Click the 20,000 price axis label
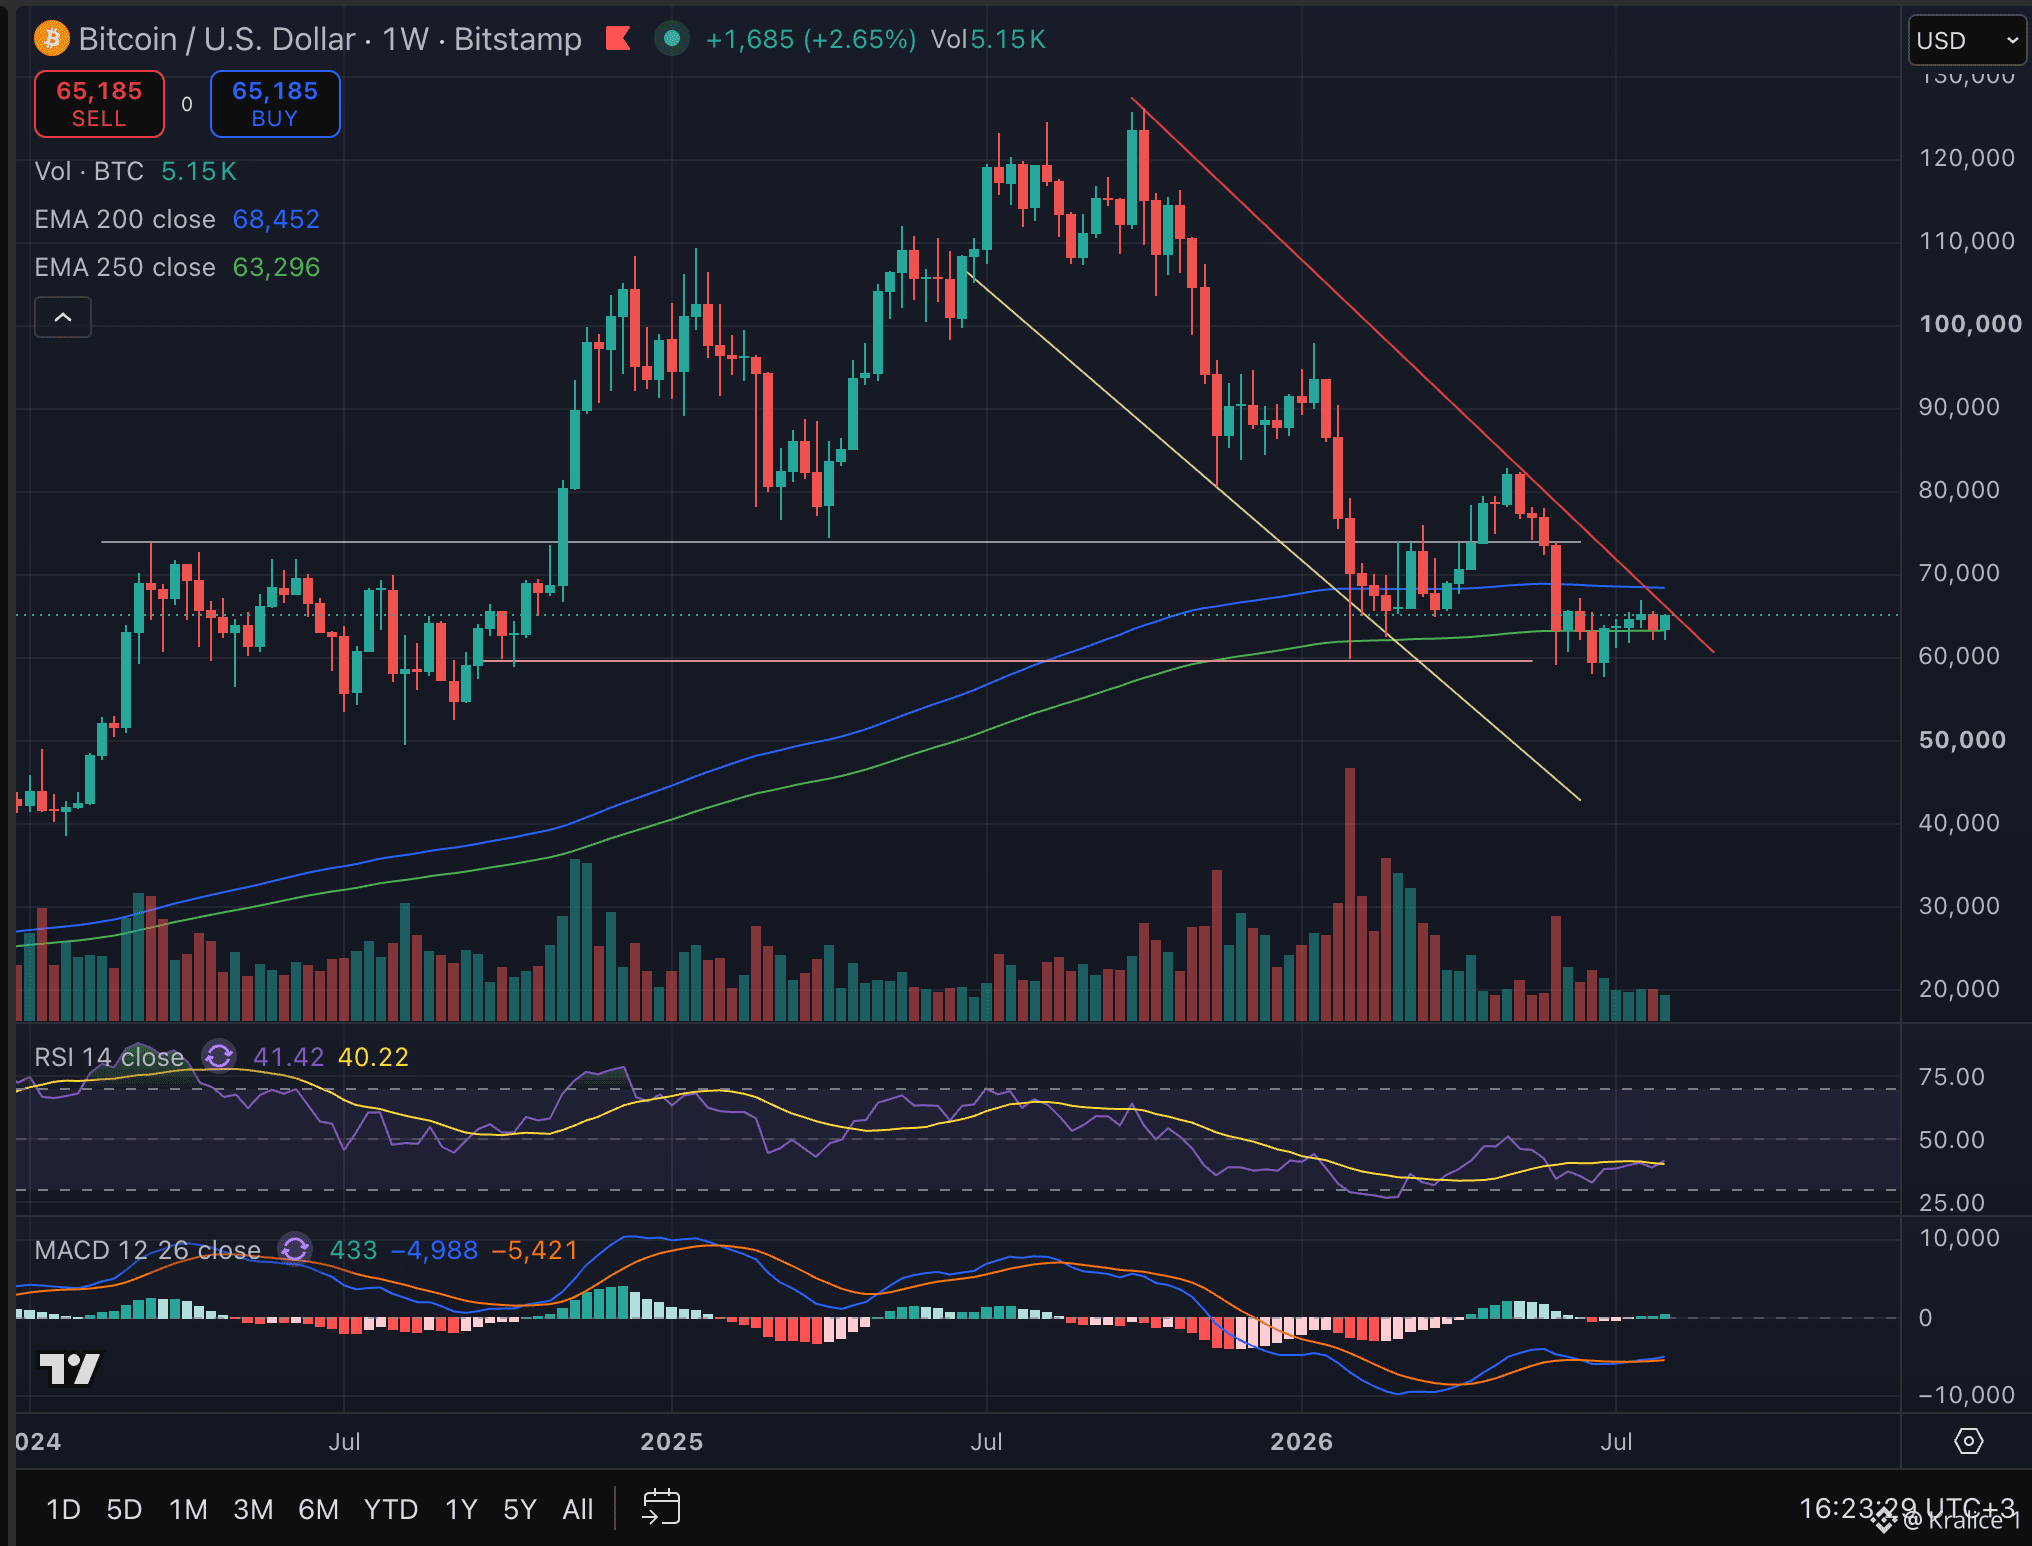This screenshot has height=1546, width=2032. click(1959, 988)
